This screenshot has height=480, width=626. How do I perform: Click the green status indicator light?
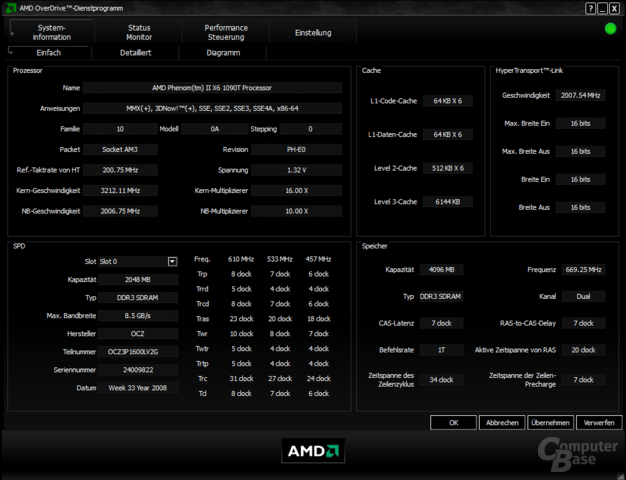point(610,29)
